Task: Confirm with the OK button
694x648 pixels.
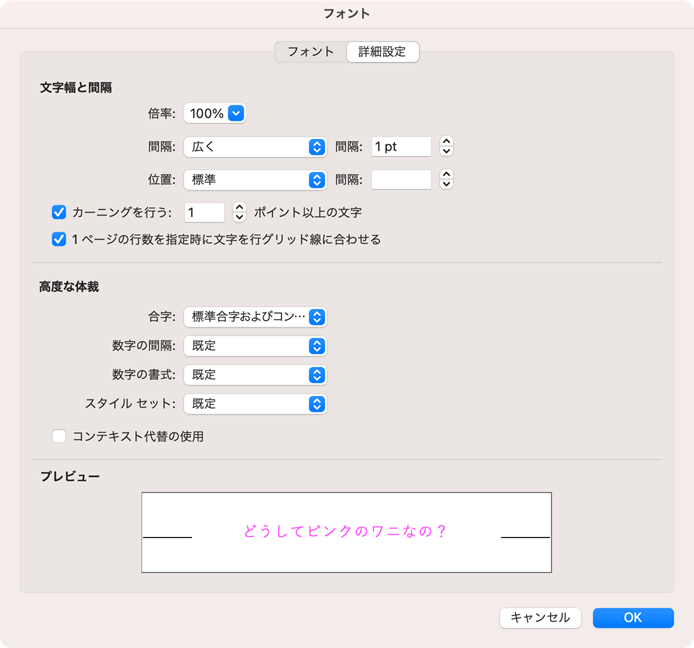Action: pos(632,618)
